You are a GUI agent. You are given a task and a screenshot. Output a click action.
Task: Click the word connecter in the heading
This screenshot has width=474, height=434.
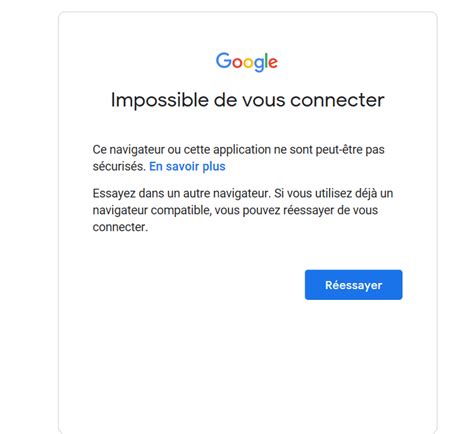(x=337, y=100)
